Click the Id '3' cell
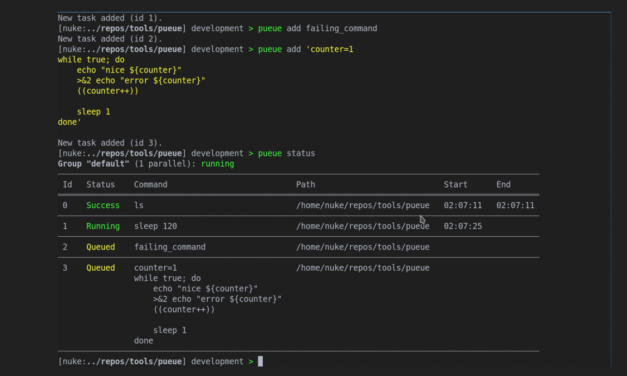Viewport: 627px width, 376px height. pos(65,268)
